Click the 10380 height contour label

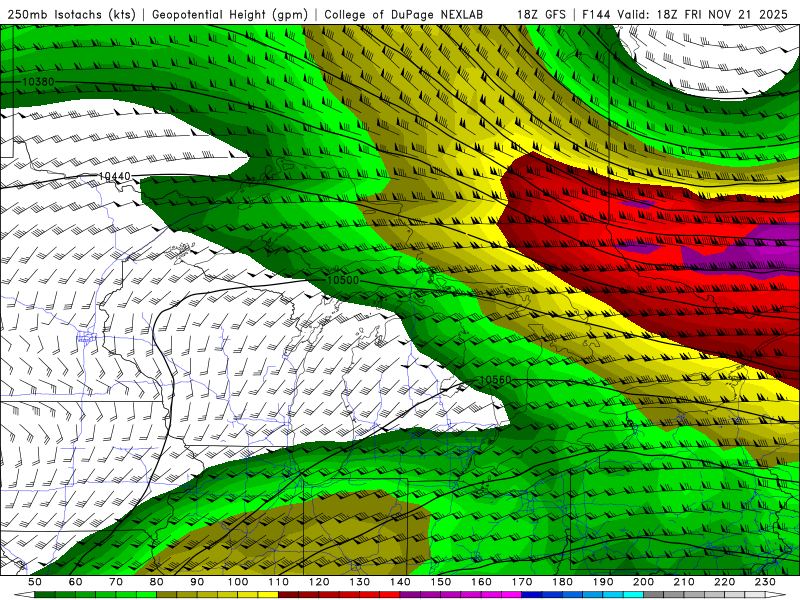tap(38, 82)
